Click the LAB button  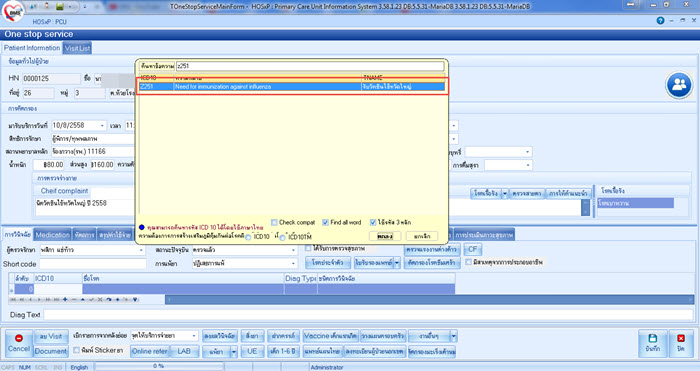[184, 351]
